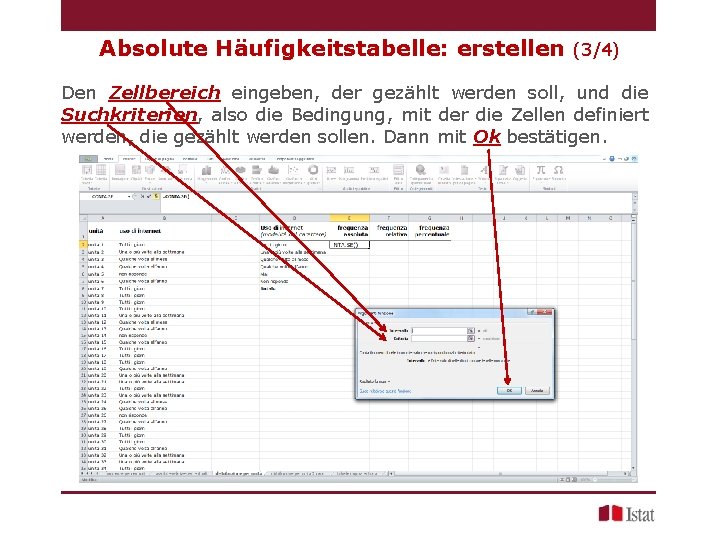
Task: Insert a Simbolo with the omega icon
Action: [x=558, y=170]
